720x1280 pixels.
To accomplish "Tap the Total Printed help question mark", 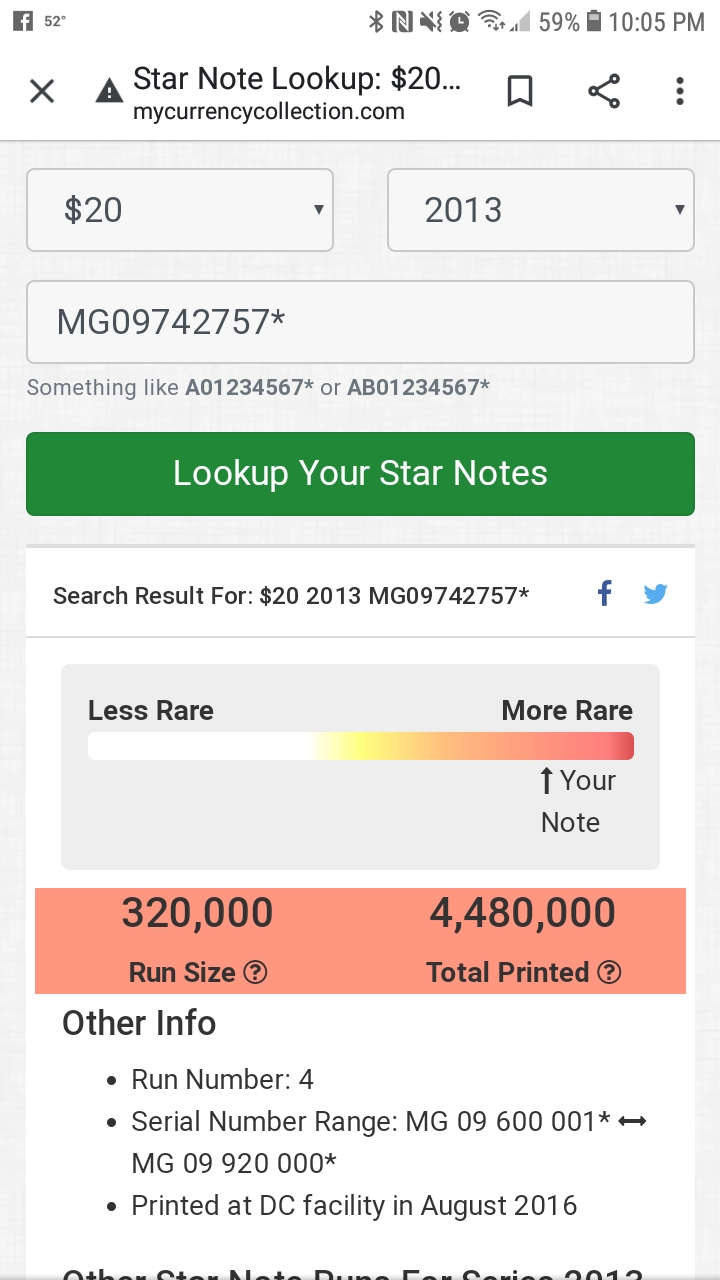I will tap(609, 972).
